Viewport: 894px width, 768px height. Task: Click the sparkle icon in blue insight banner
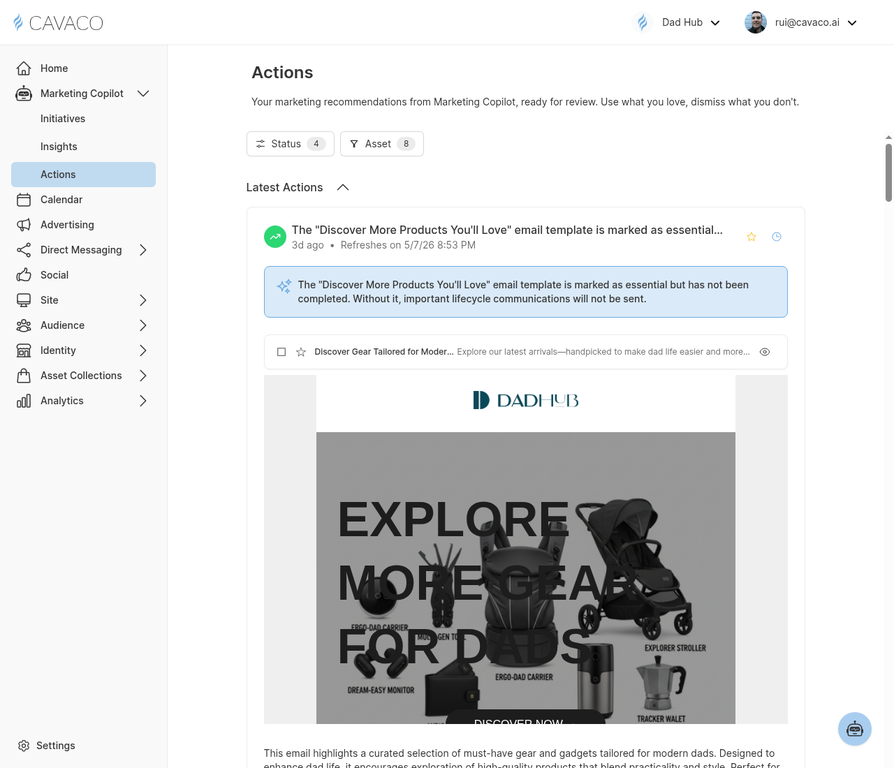coord(284,286)
